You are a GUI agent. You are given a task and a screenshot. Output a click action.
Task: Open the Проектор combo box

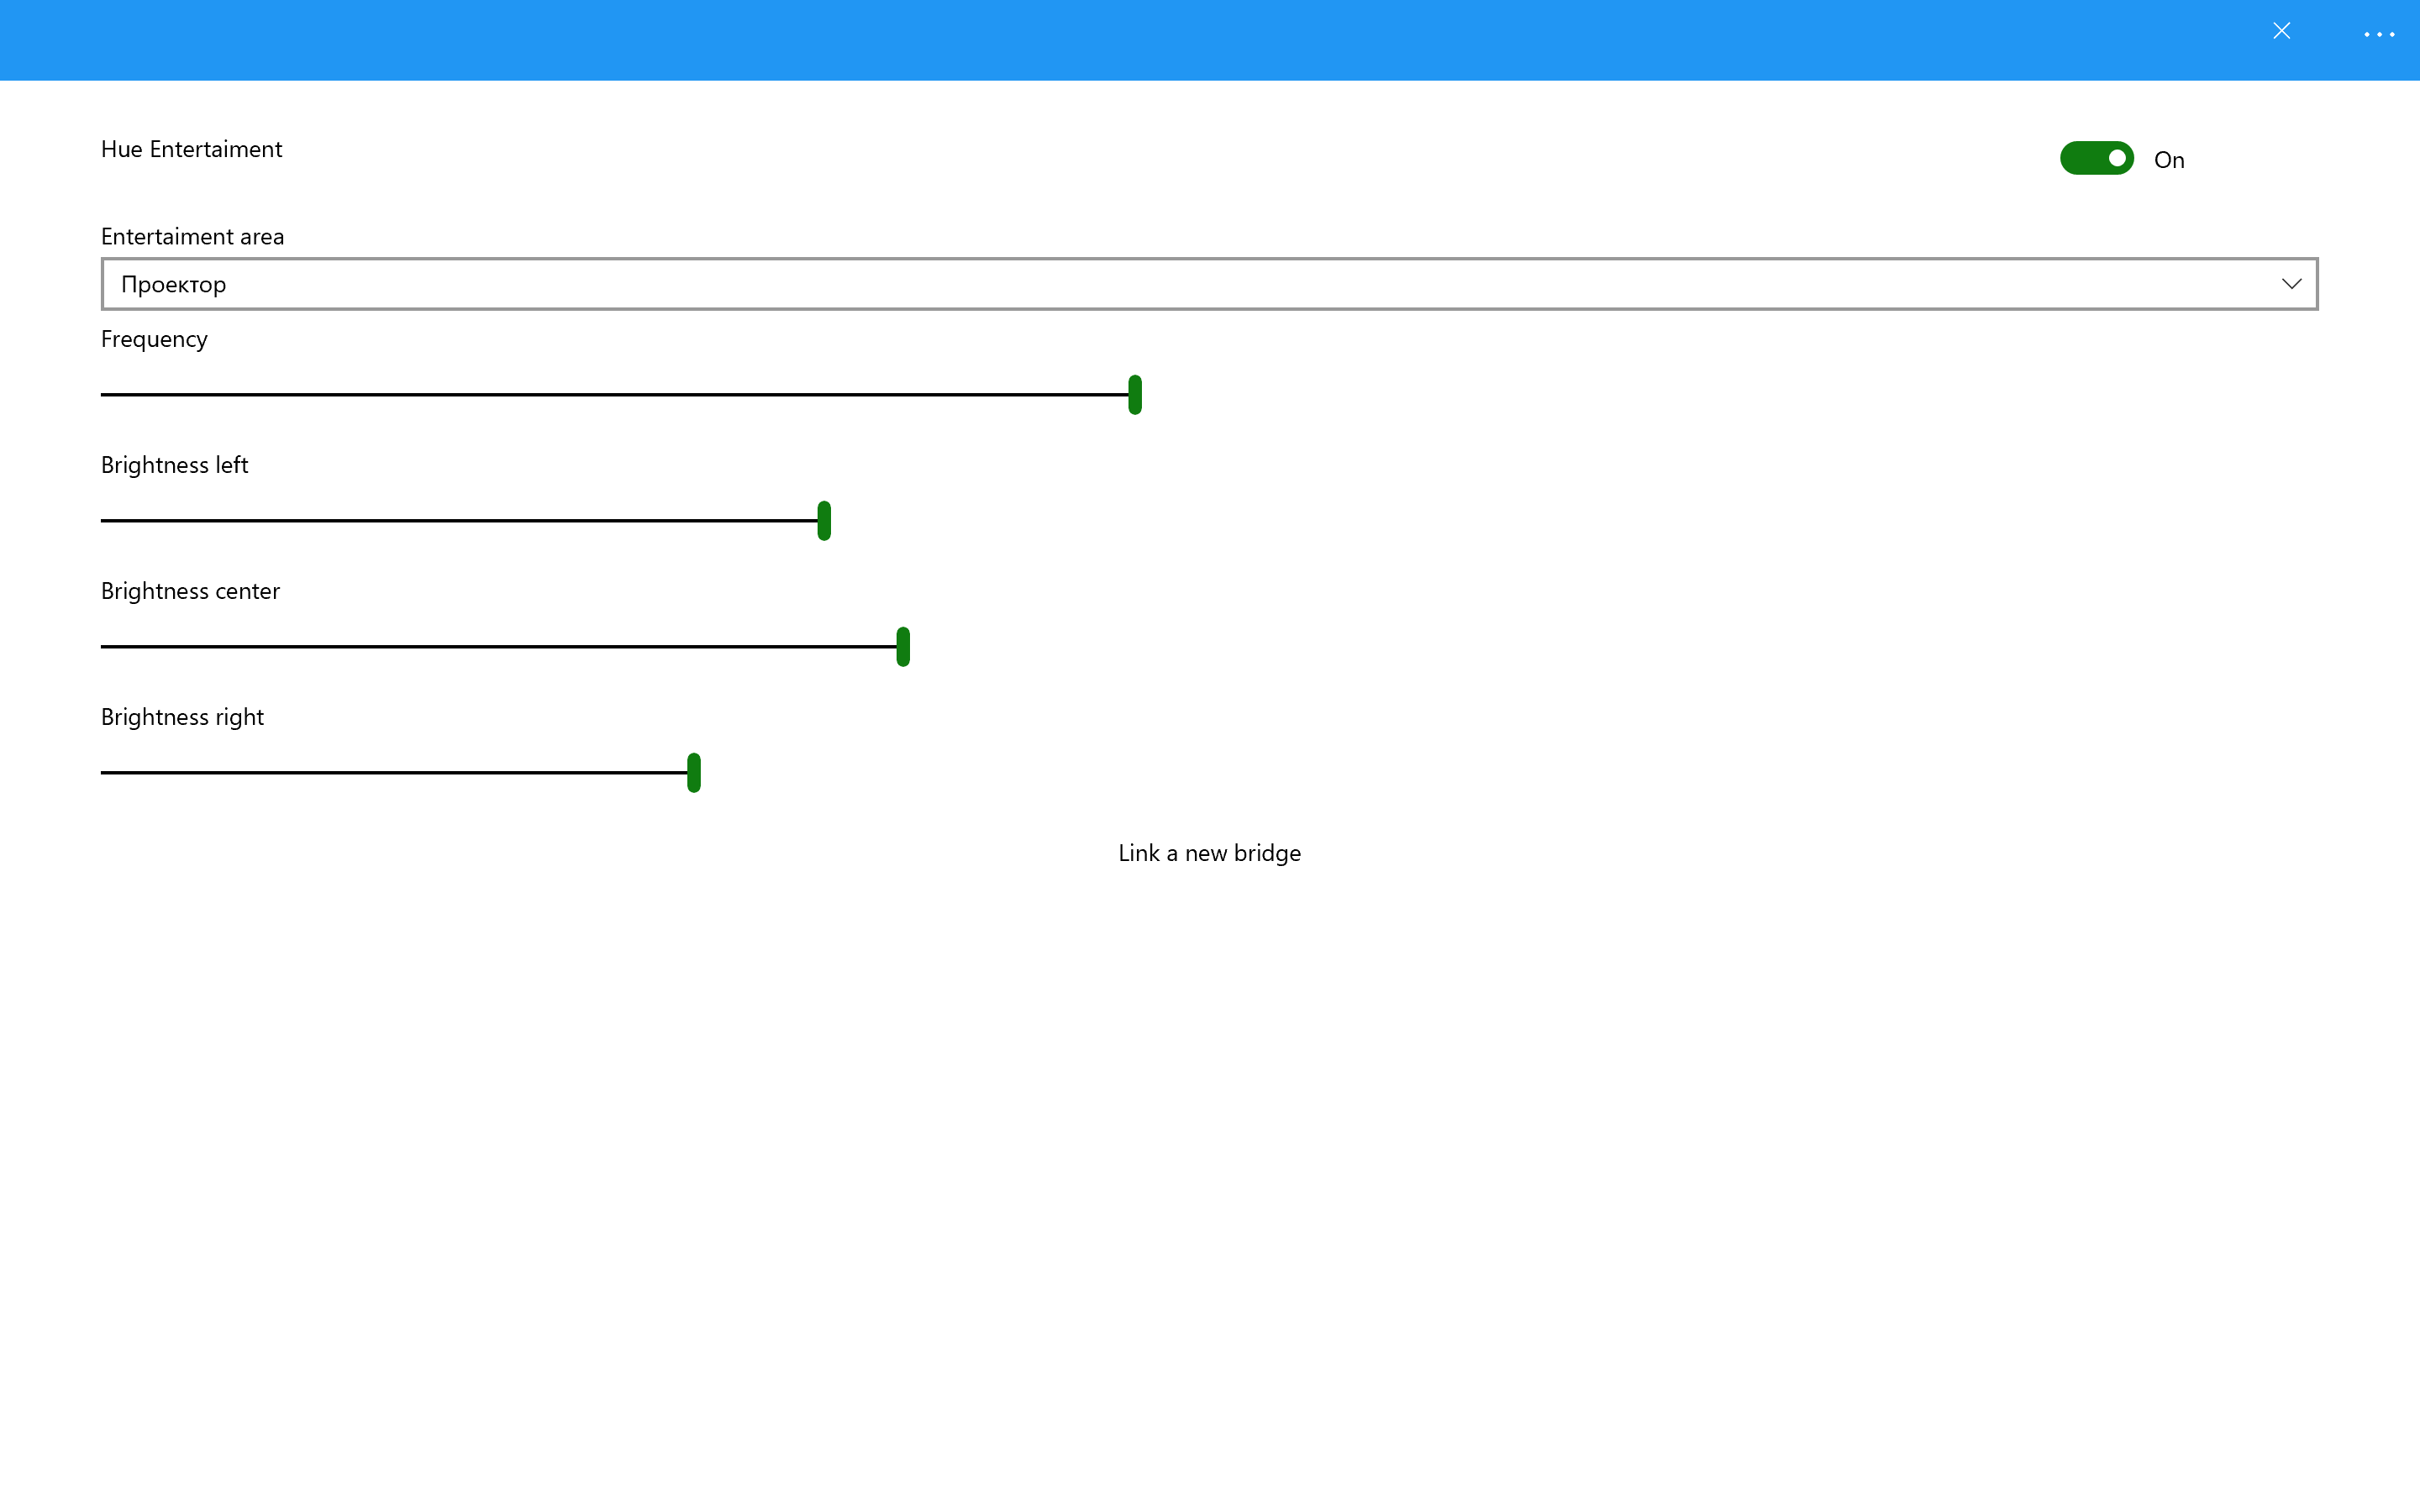[1208, 284]
